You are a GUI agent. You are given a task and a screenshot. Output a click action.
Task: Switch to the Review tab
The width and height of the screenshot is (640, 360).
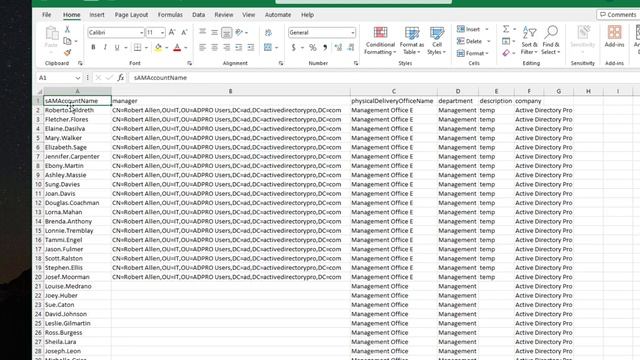(224, 15)
